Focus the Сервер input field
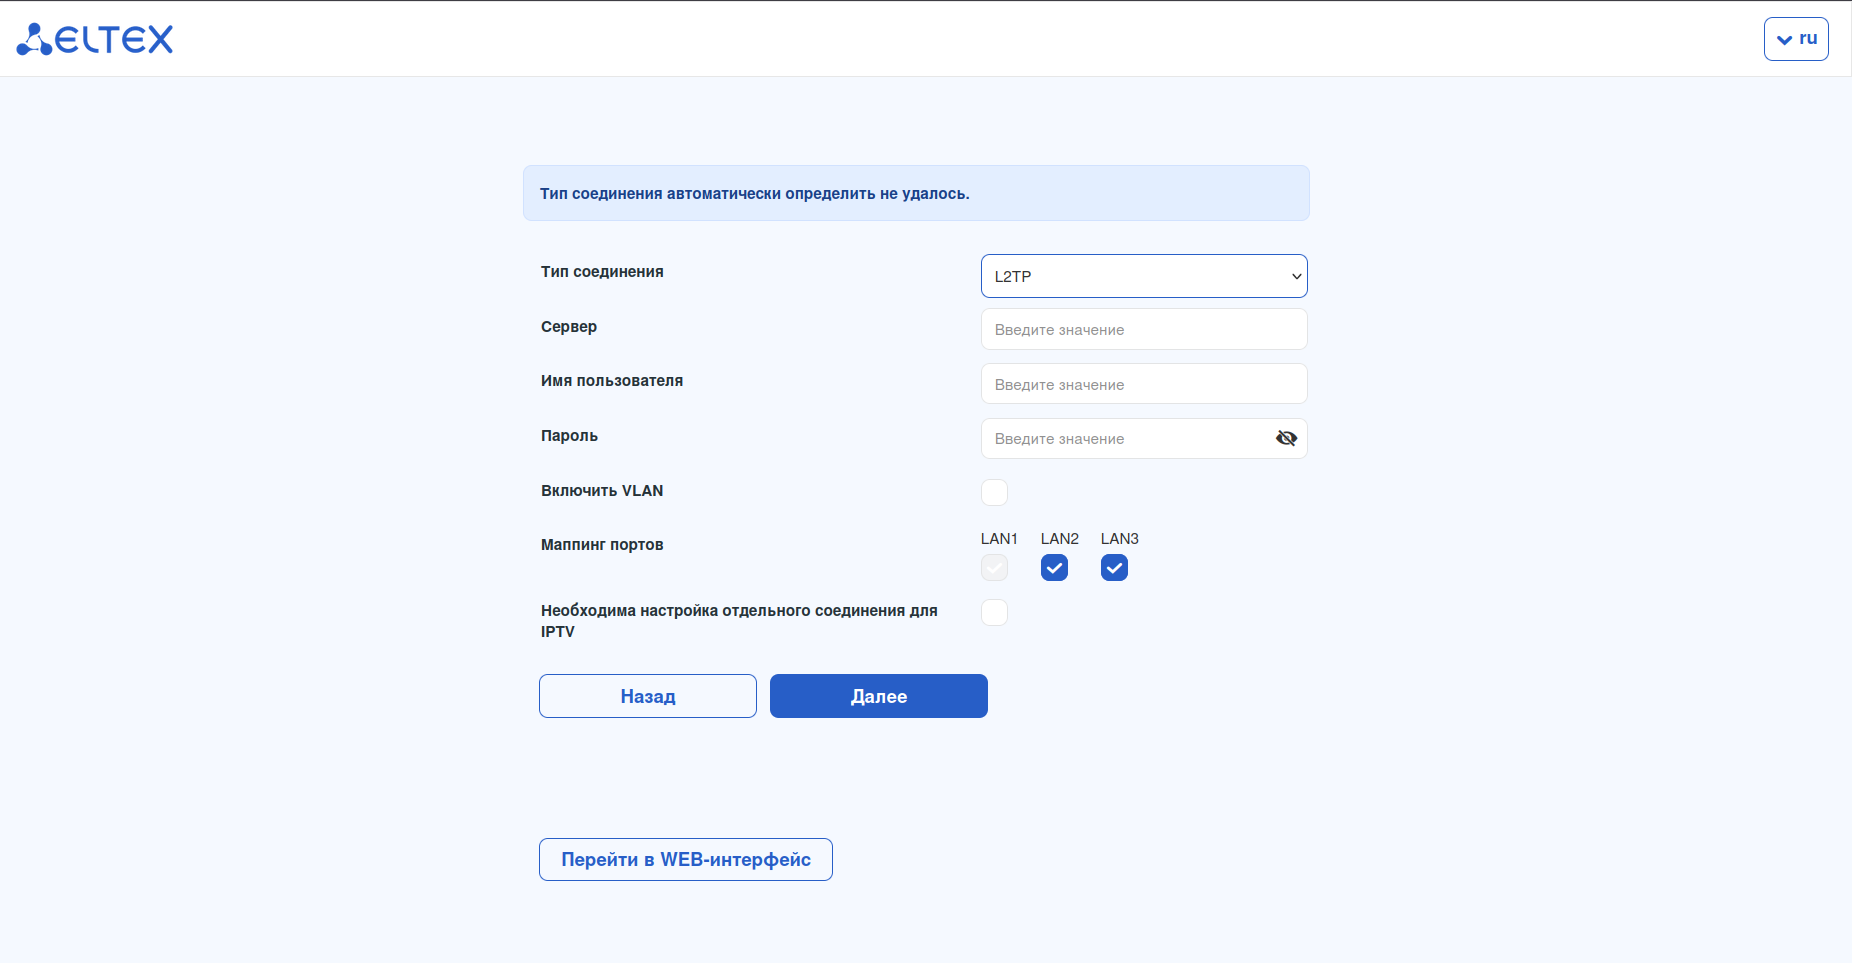Viewport: 1852px width, 963px height. point(1144,329)
